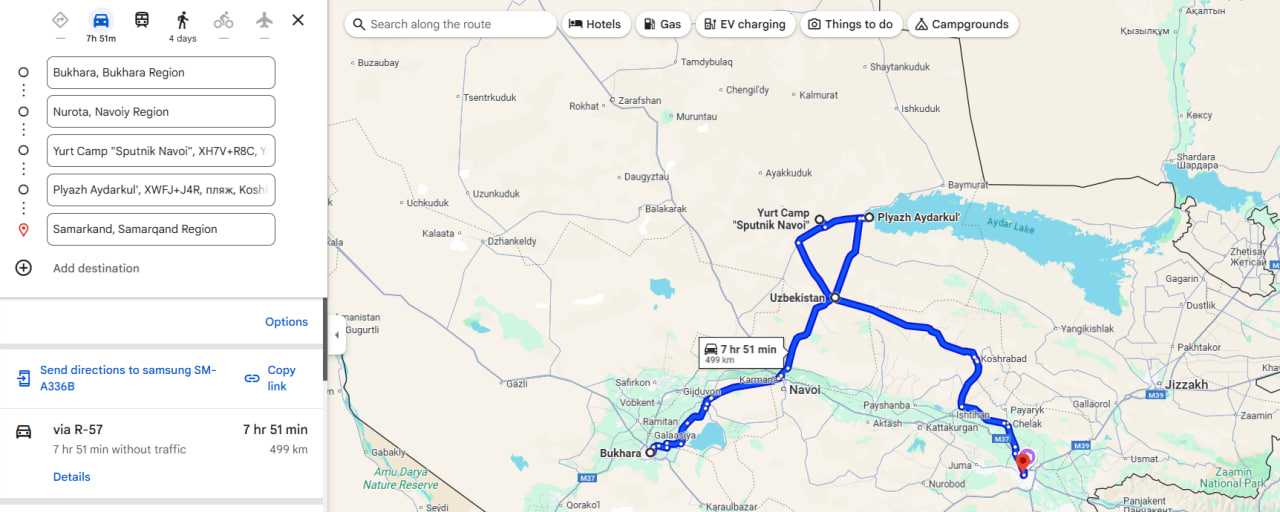
Task: Switch to transit travel mode
Action: point(142,20)
